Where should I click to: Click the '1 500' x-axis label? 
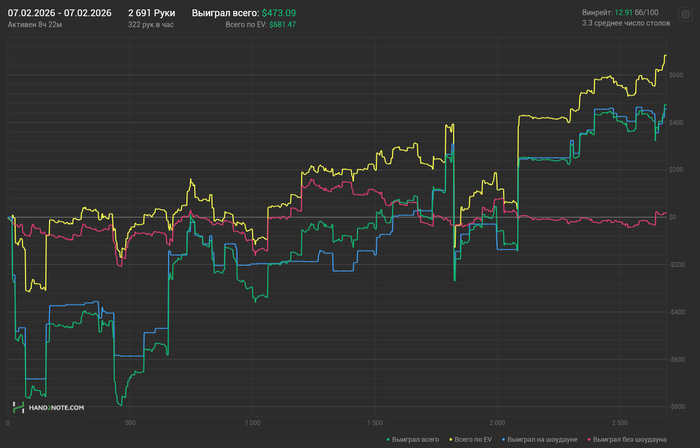click(x=375, y=423)
